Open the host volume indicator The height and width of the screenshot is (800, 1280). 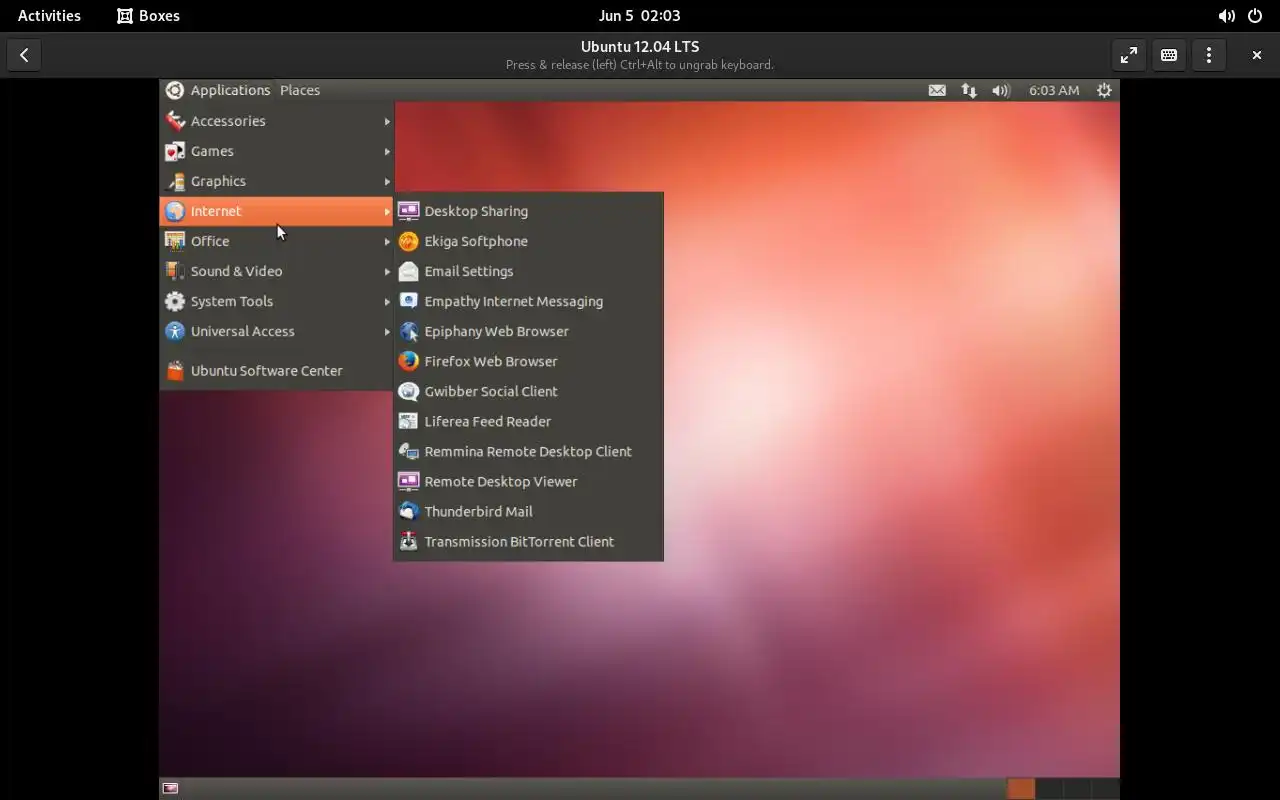tap(1227, 16)
